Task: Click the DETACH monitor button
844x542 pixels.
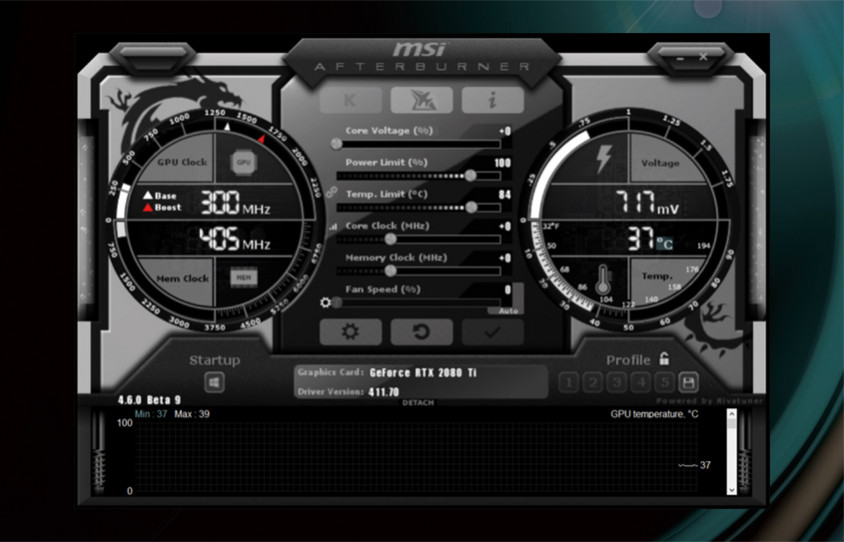Action: [x=418, y=403]
